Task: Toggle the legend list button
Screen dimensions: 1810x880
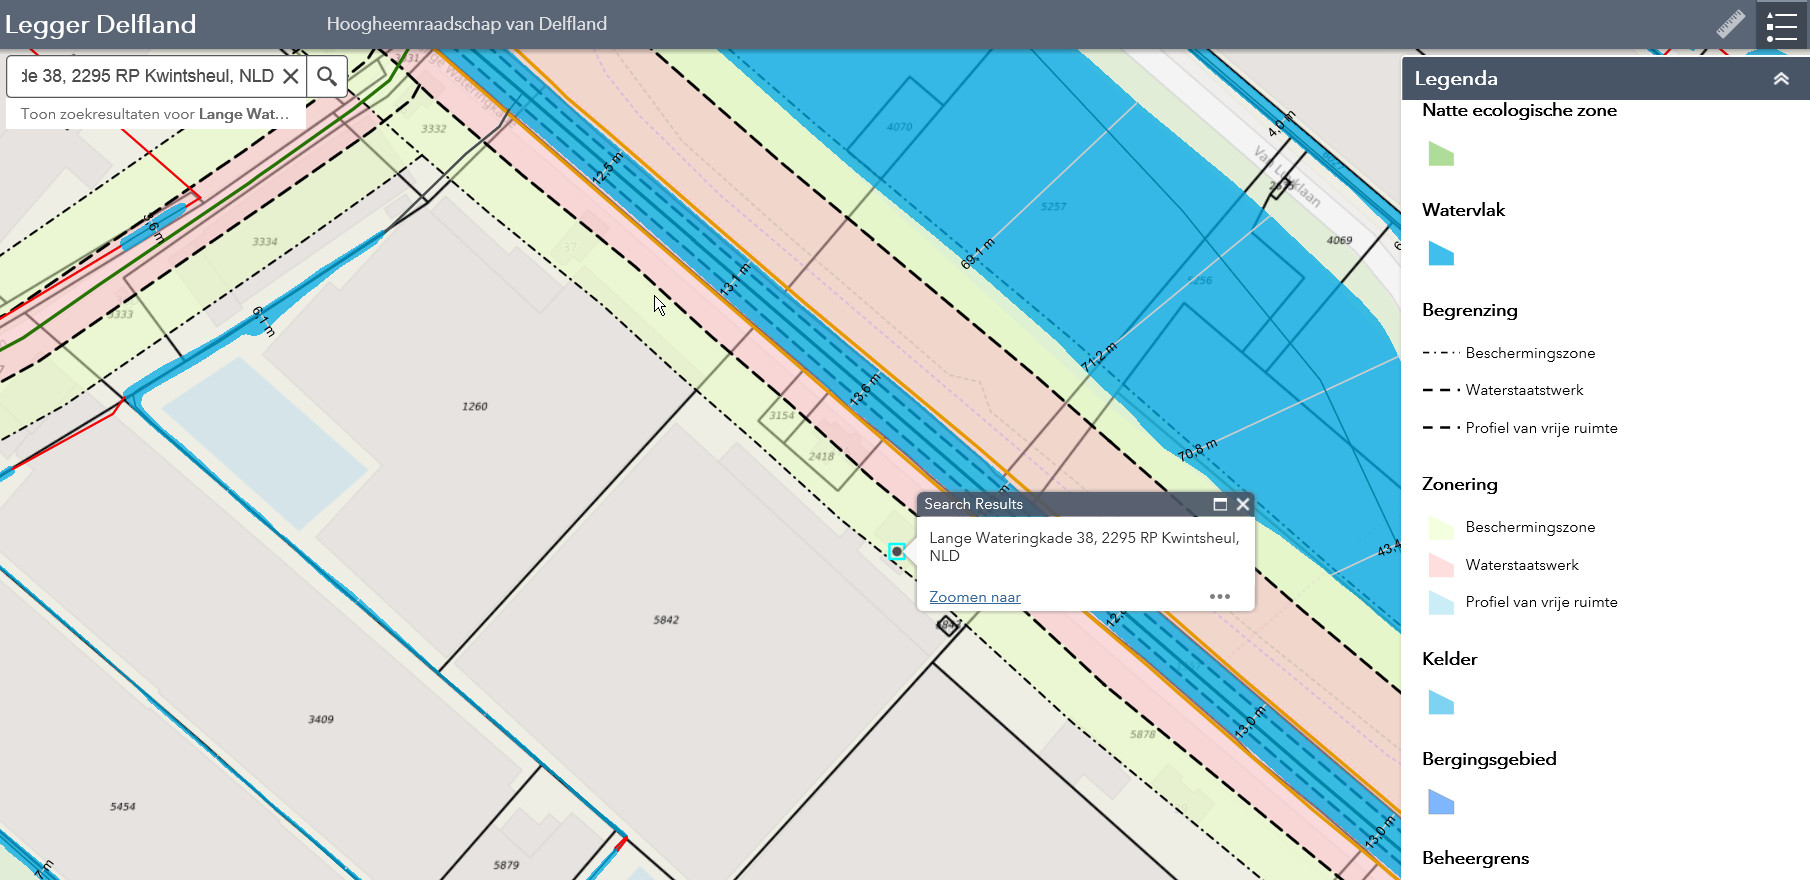Action: (1782, 25)
